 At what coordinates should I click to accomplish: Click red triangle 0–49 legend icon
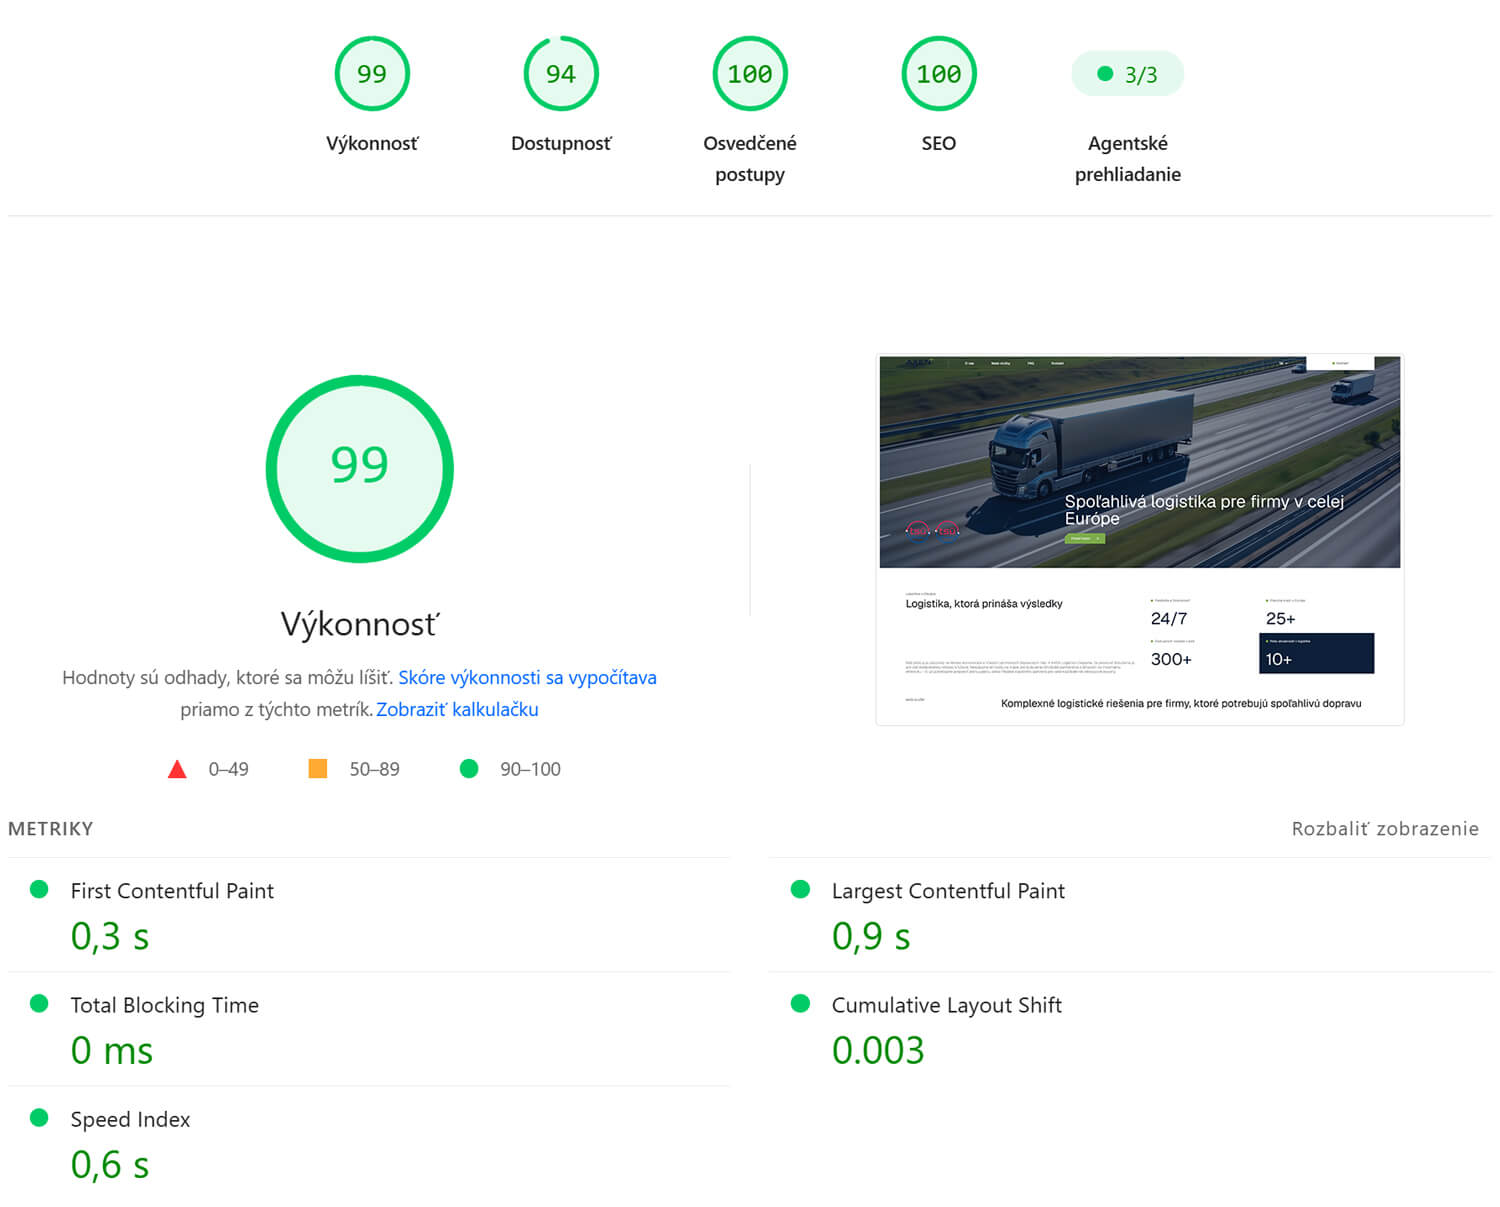coord(177,769)
